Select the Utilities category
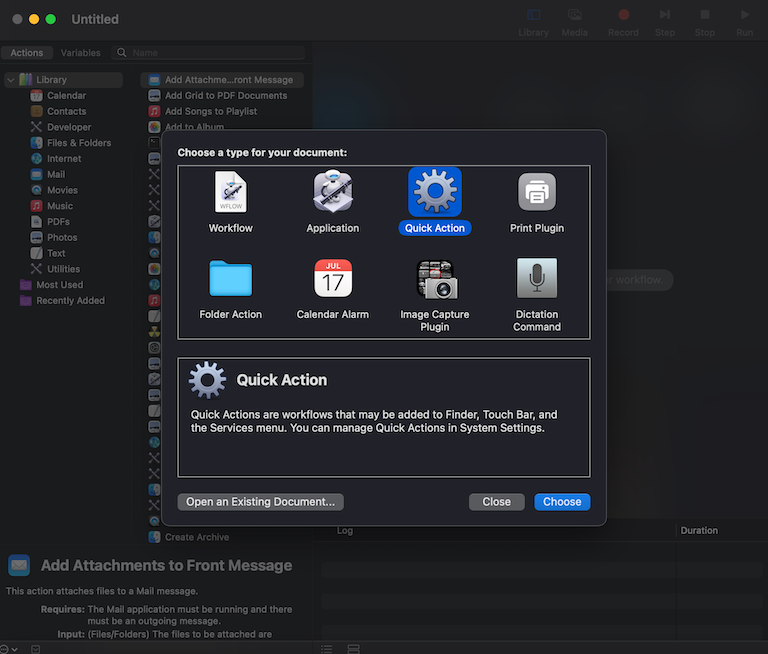The image size is (768, 654). pos(63,269)
